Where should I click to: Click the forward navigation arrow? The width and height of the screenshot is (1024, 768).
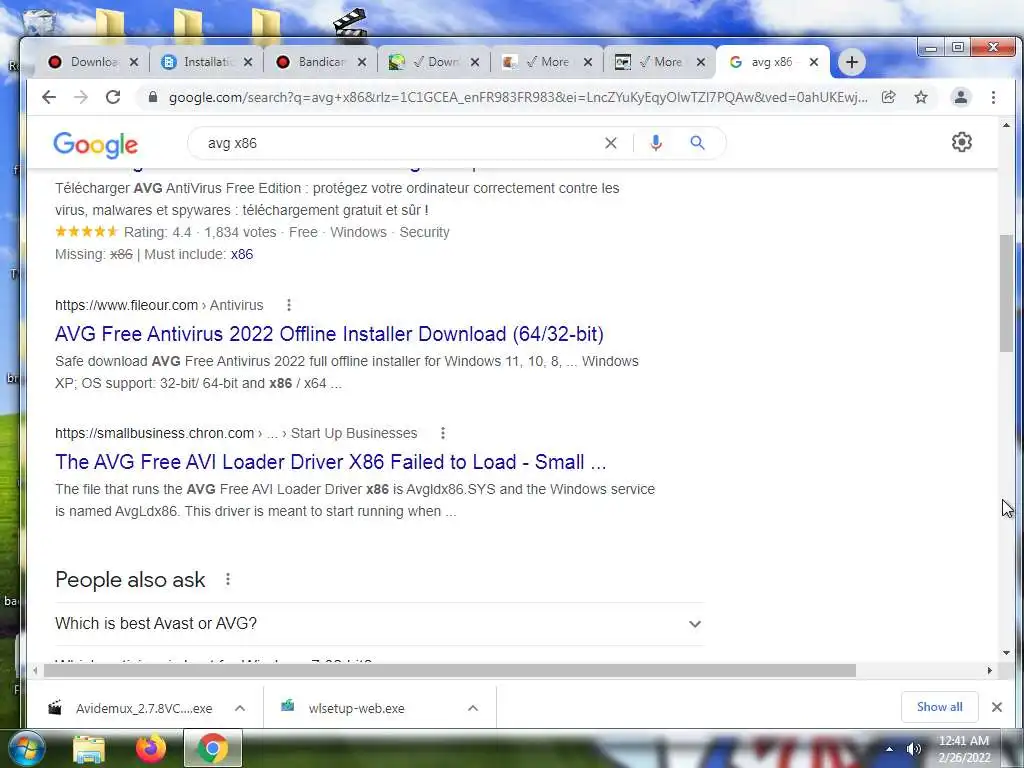80,97
